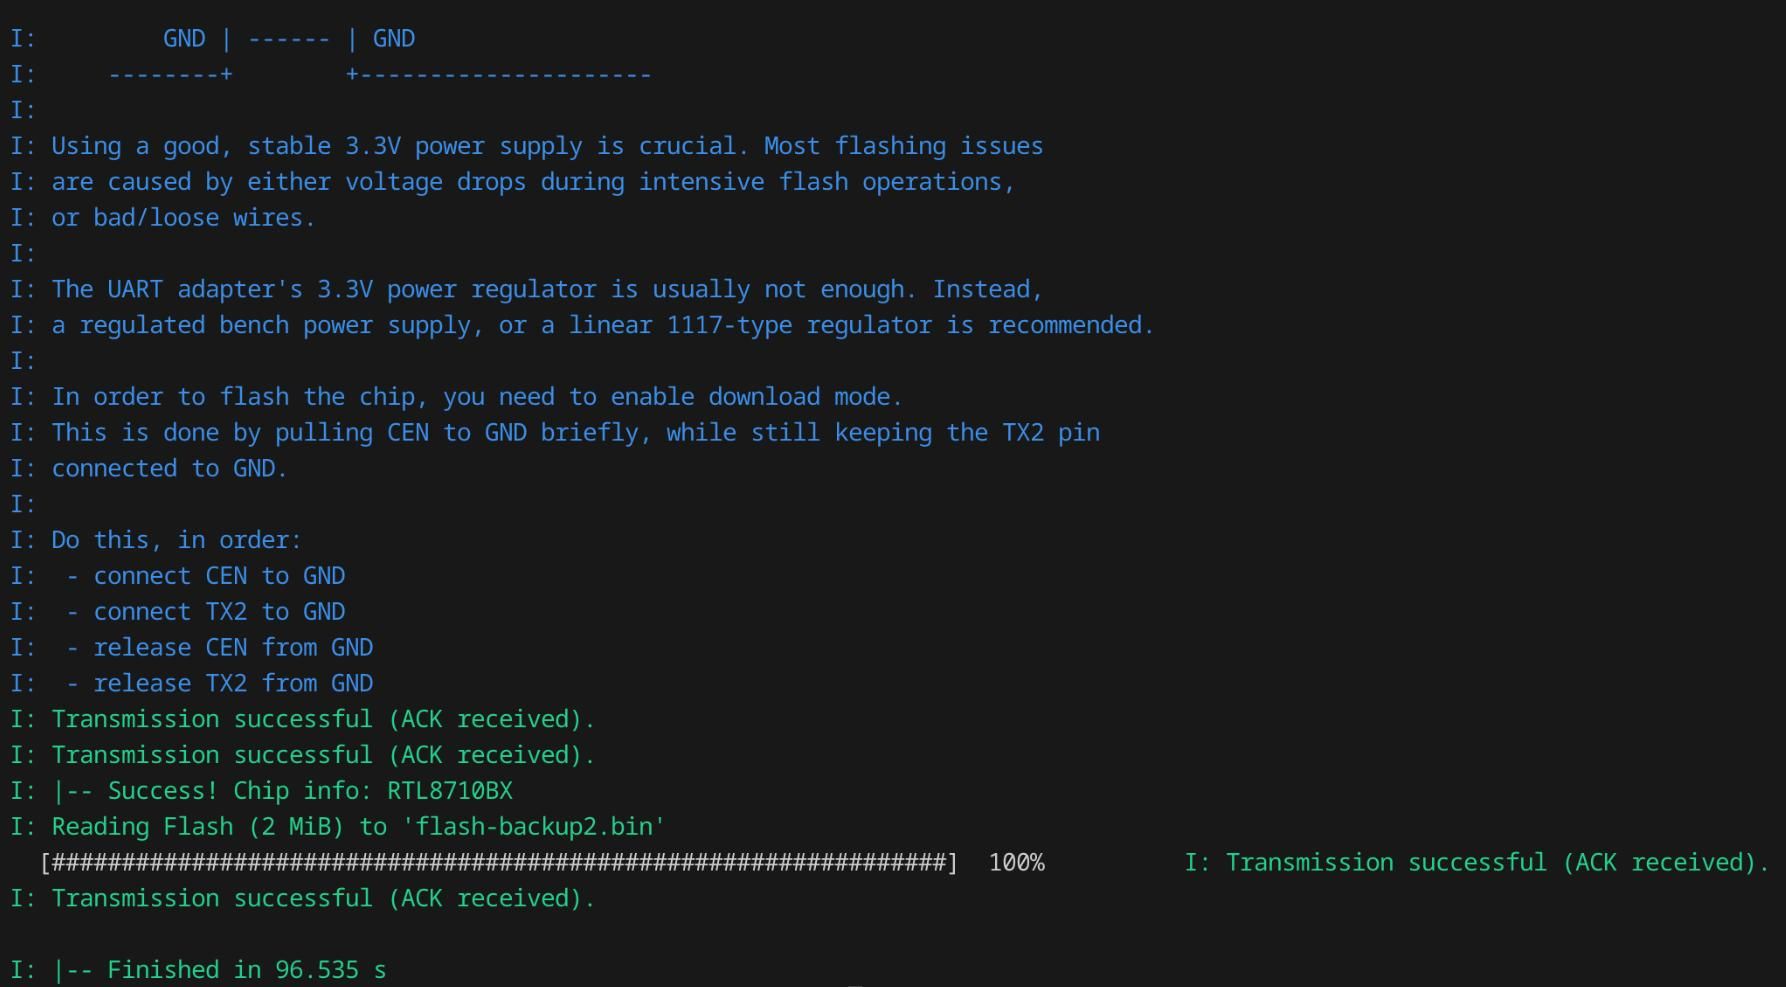
Task: Click the 'or bad/loose wires.' line
Action: point(183,218)
